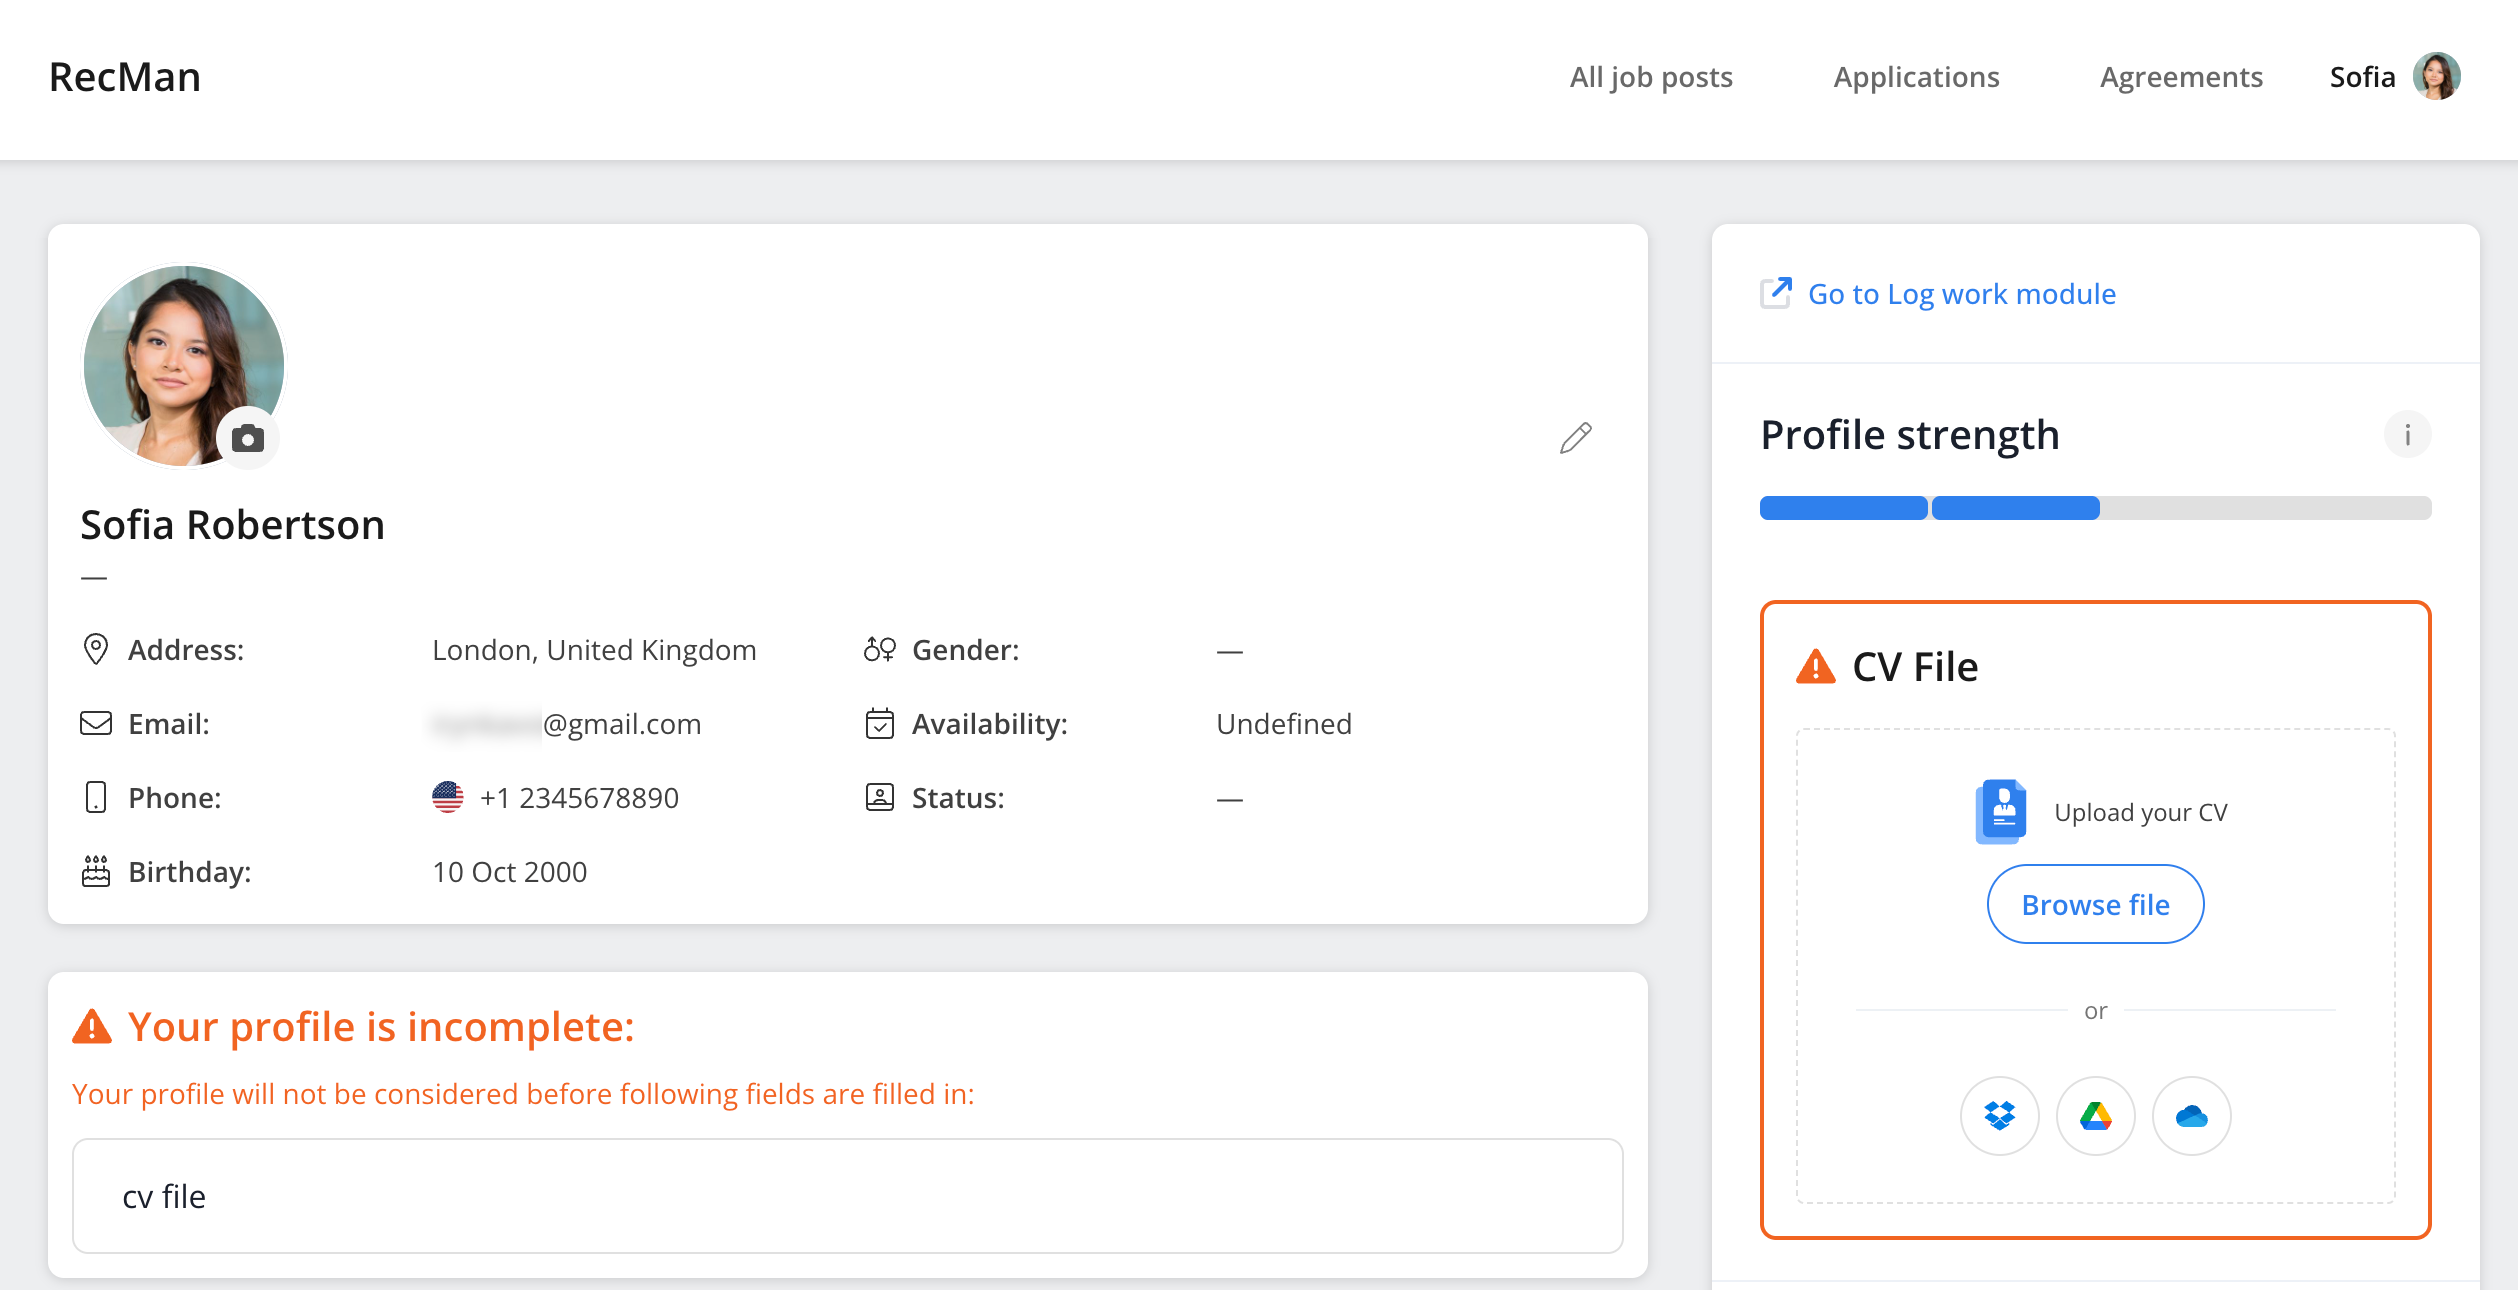
Task: Click the pencil edit profile icon
Action: pos(1575,438)
